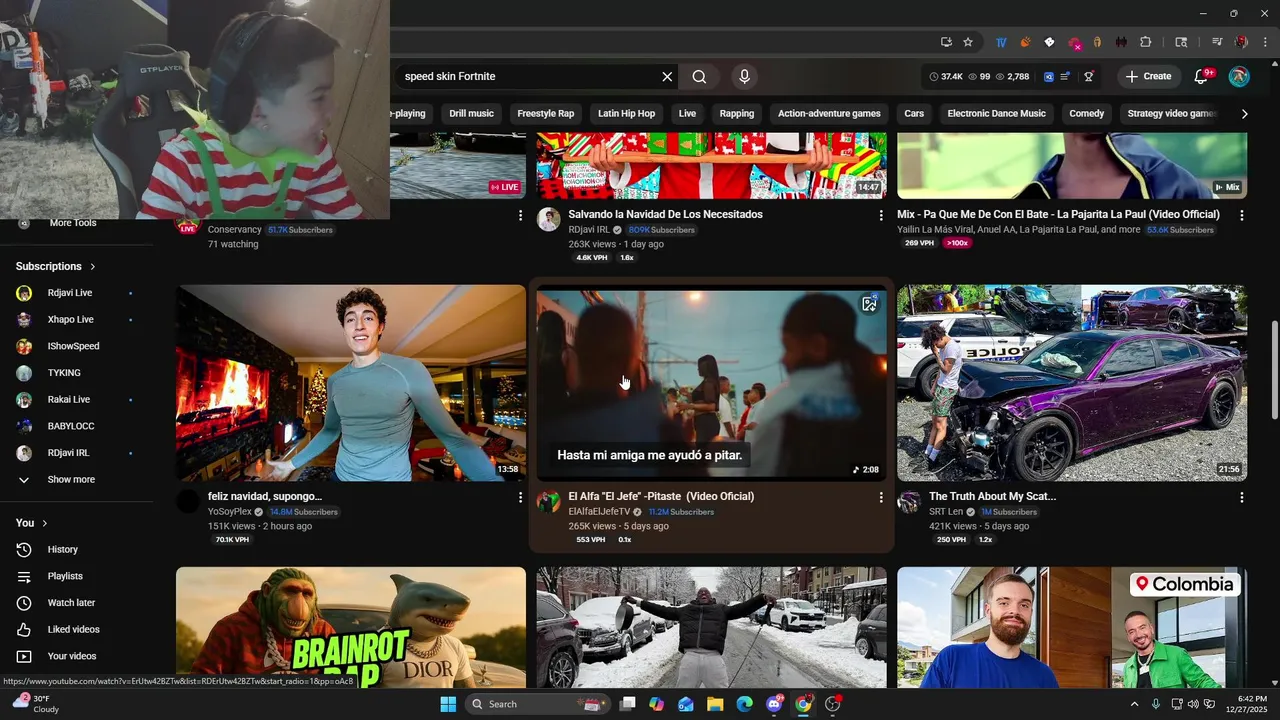Select the Drill music filter chip
1280x720 pixels.
[471, 114]
